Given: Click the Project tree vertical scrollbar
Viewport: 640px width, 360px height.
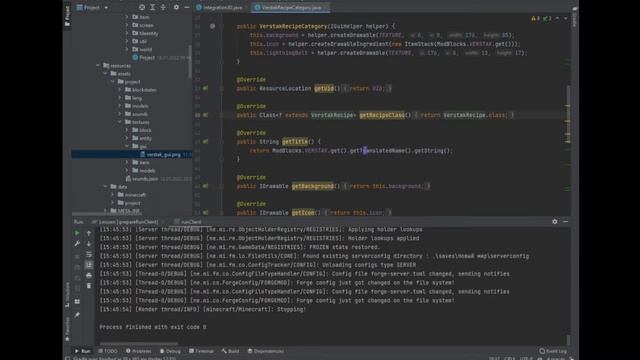Looking at the screenshot, I should pos(190,61).
